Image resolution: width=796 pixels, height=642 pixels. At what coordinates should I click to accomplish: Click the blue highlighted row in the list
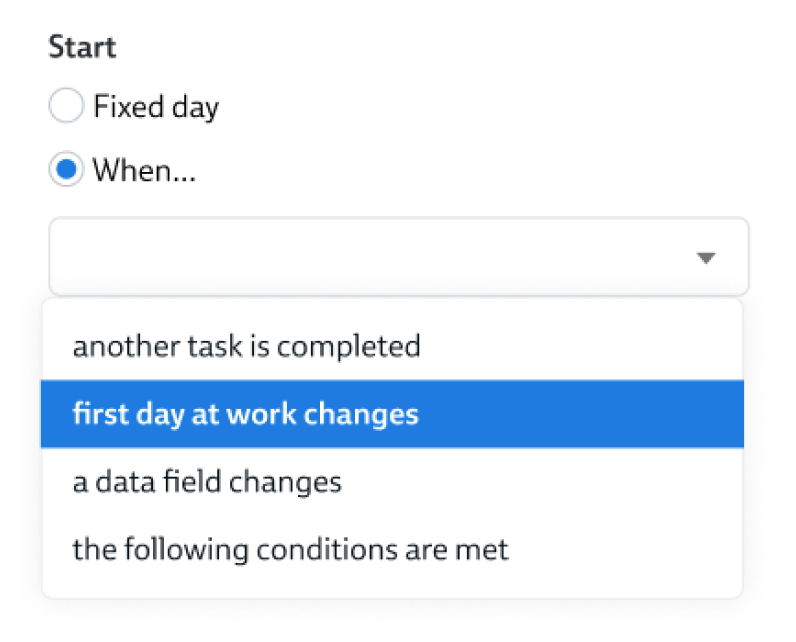392,414
